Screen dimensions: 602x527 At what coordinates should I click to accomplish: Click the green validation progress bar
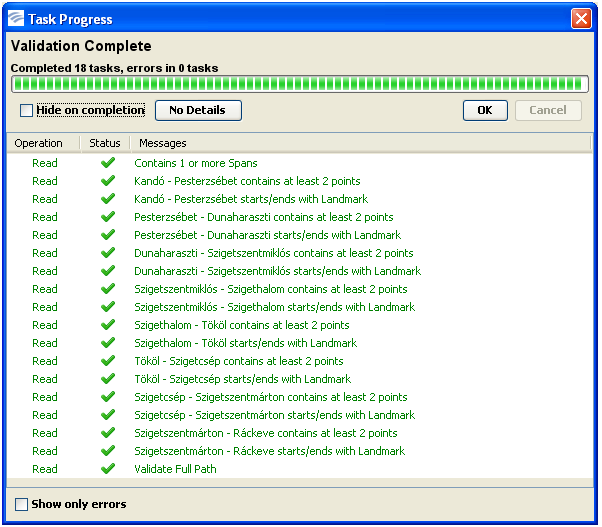300,84
